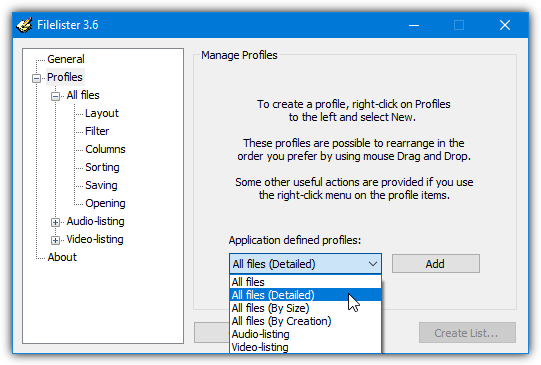Choose All files (By Creation) option
This screenshot has height=365, width=541.
(x=305, y=321)
